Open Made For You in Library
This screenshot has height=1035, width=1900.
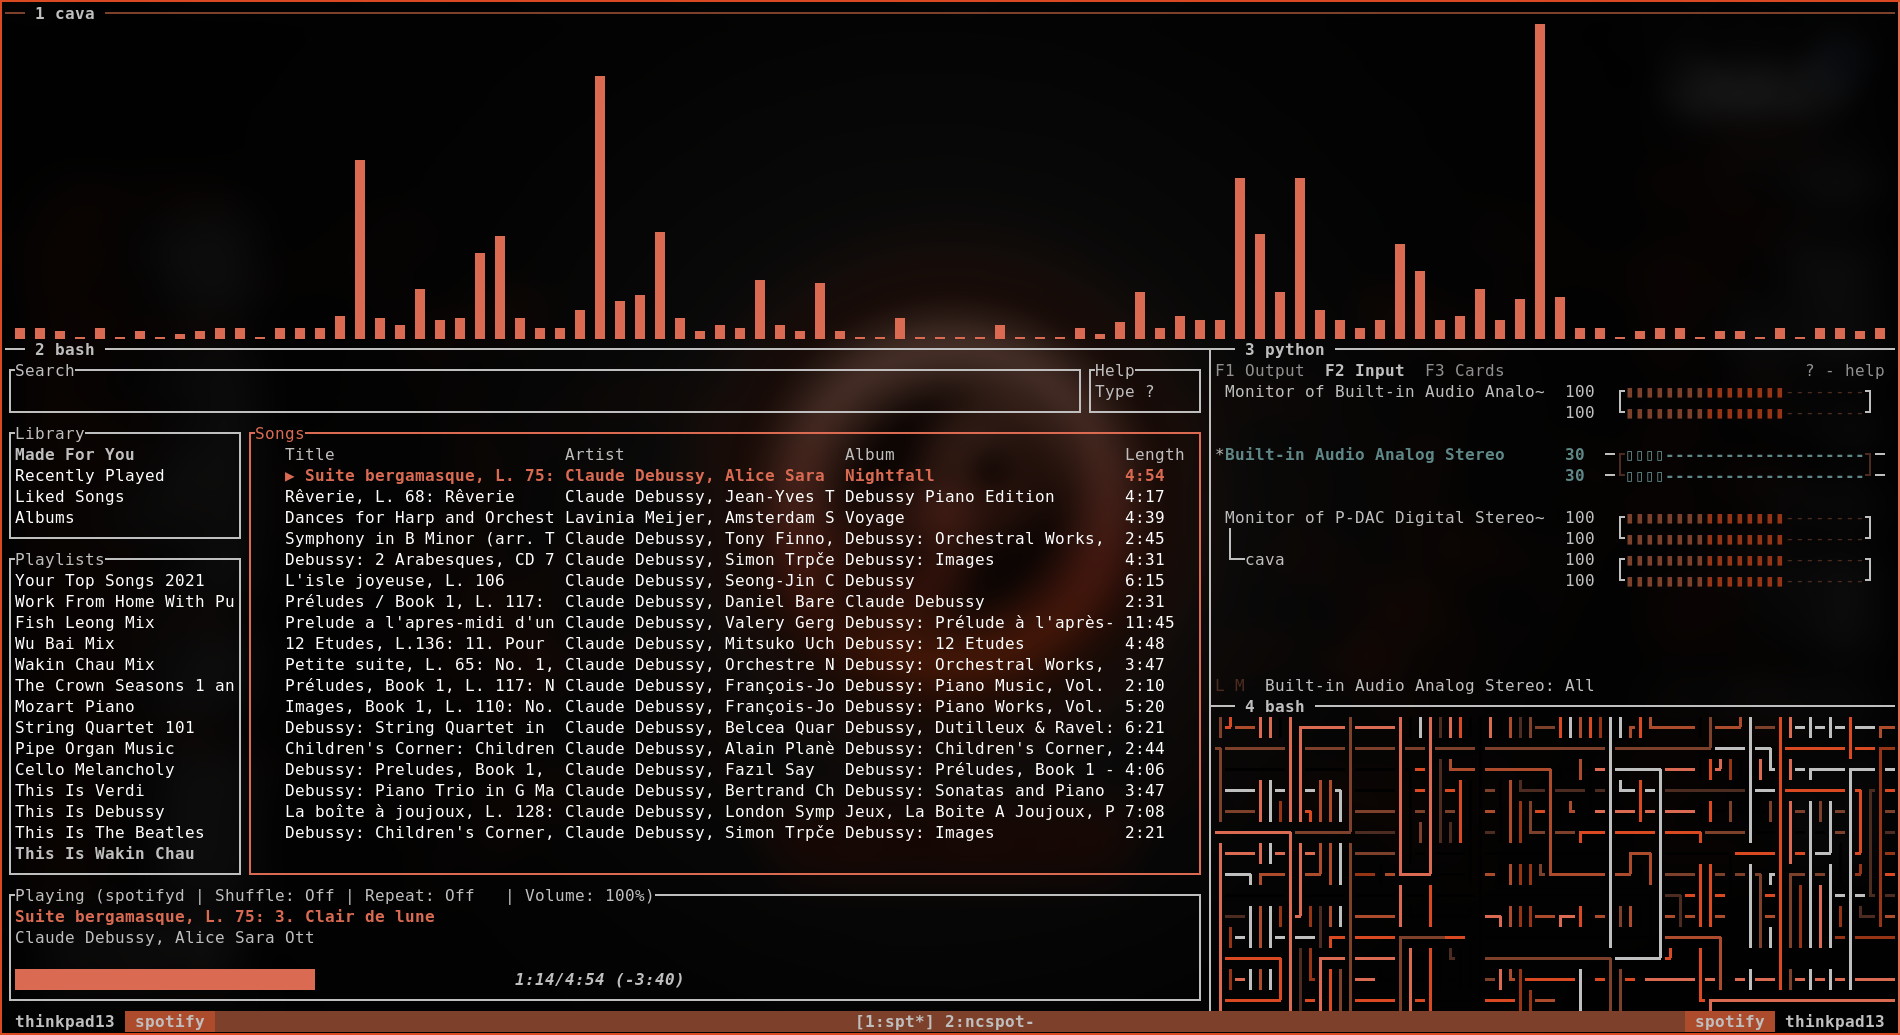pyautogui.click(x=75, y=455)
